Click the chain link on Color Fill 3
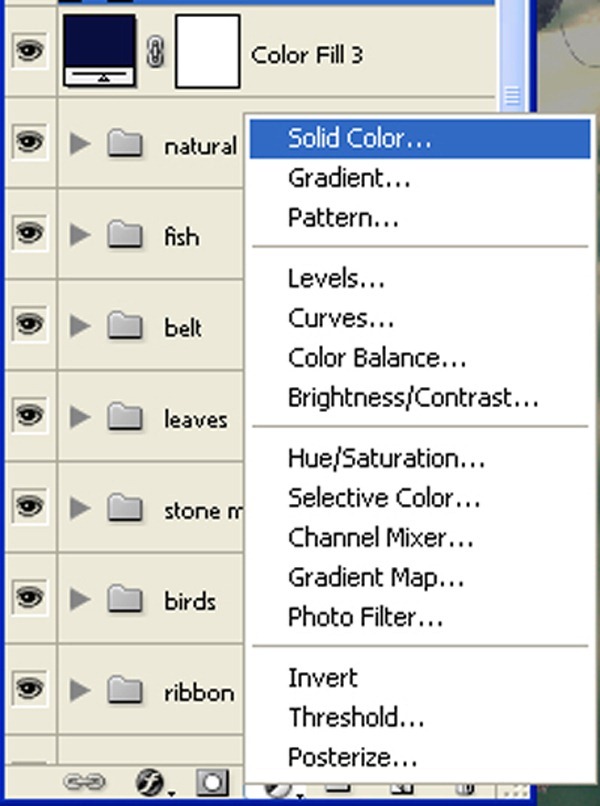This screenshot has height=806, width=600. pyautogui.click(x=155, y=53)
